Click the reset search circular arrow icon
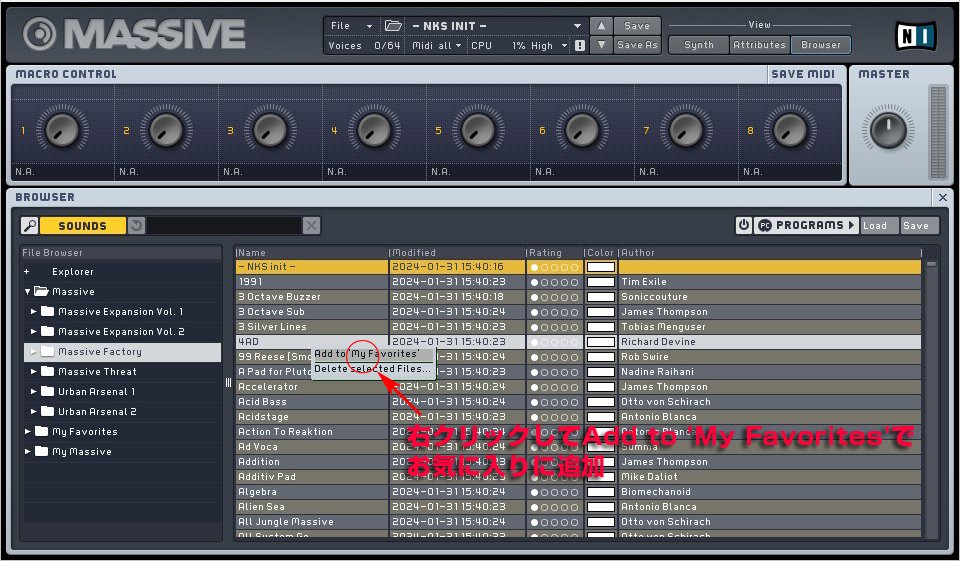The height and width of the screenshot is (561, 960). 136,225
